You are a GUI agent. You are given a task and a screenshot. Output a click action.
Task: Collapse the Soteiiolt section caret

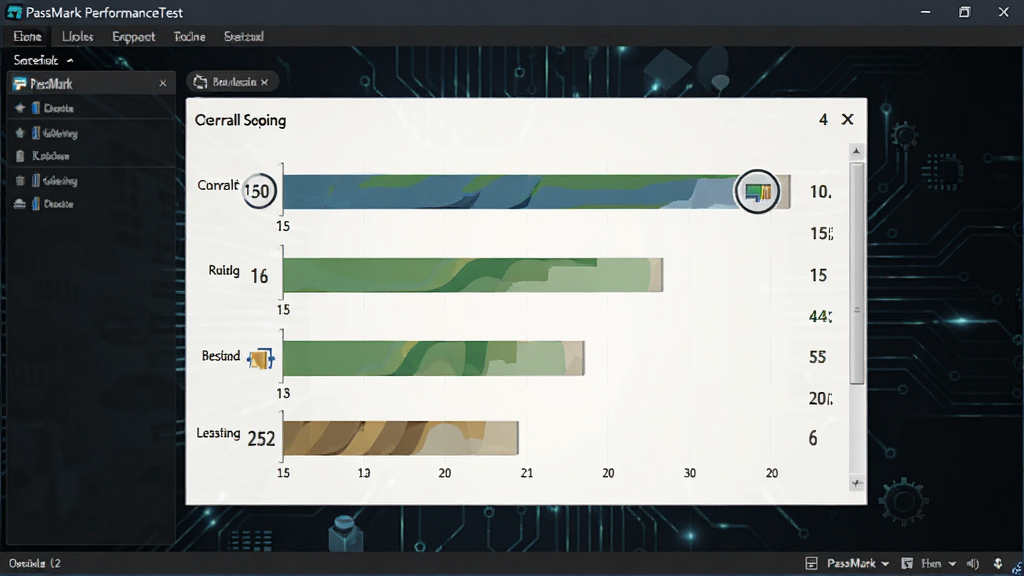point(70,61)
